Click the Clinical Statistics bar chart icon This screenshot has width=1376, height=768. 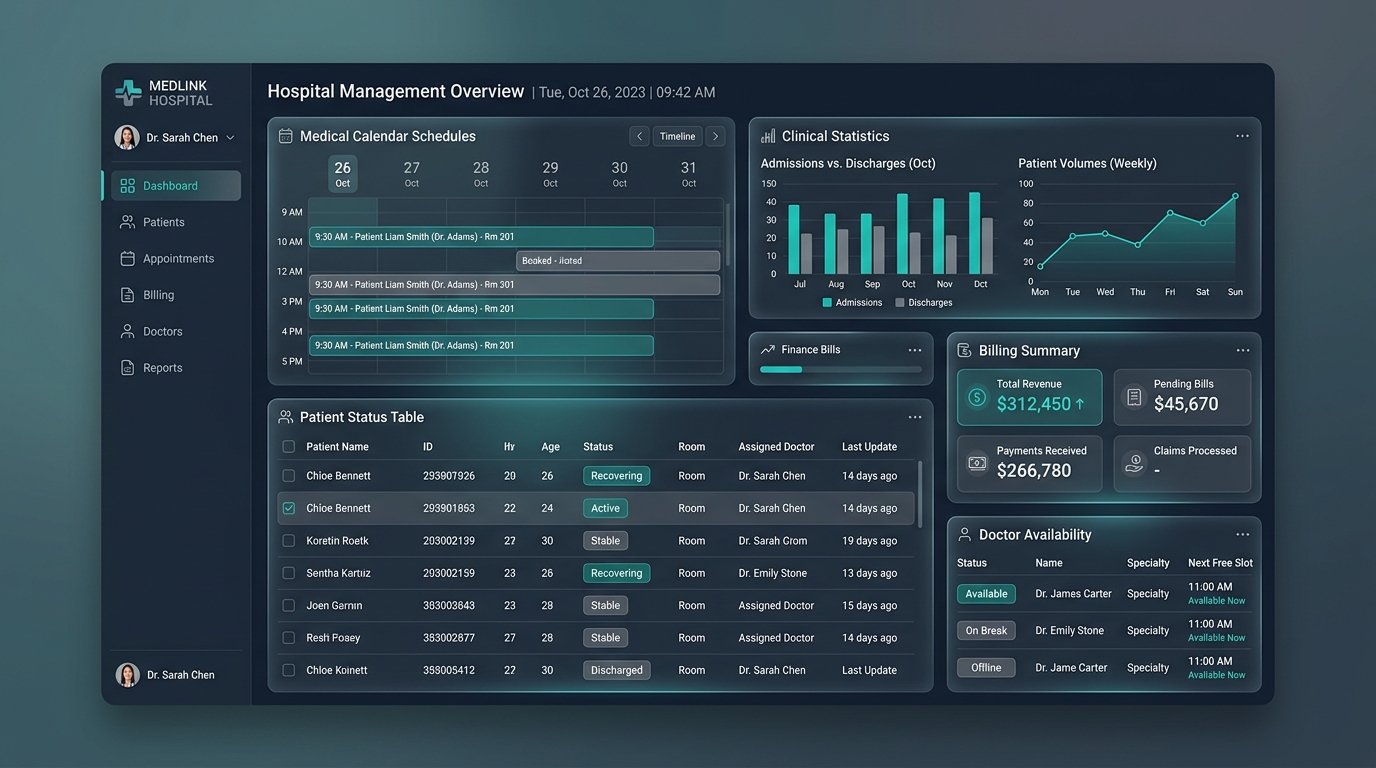pyautogui.click(x=768, y=136)
